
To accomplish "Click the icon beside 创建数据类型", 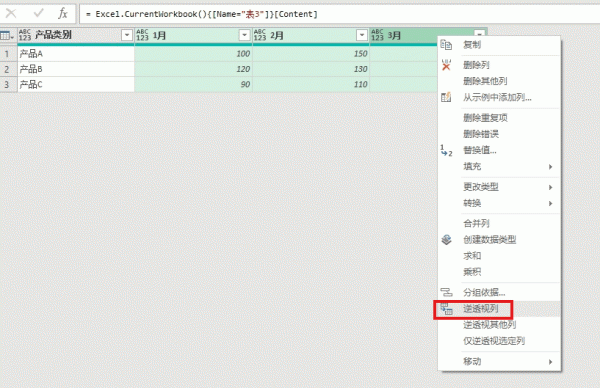I will point(446,240).
